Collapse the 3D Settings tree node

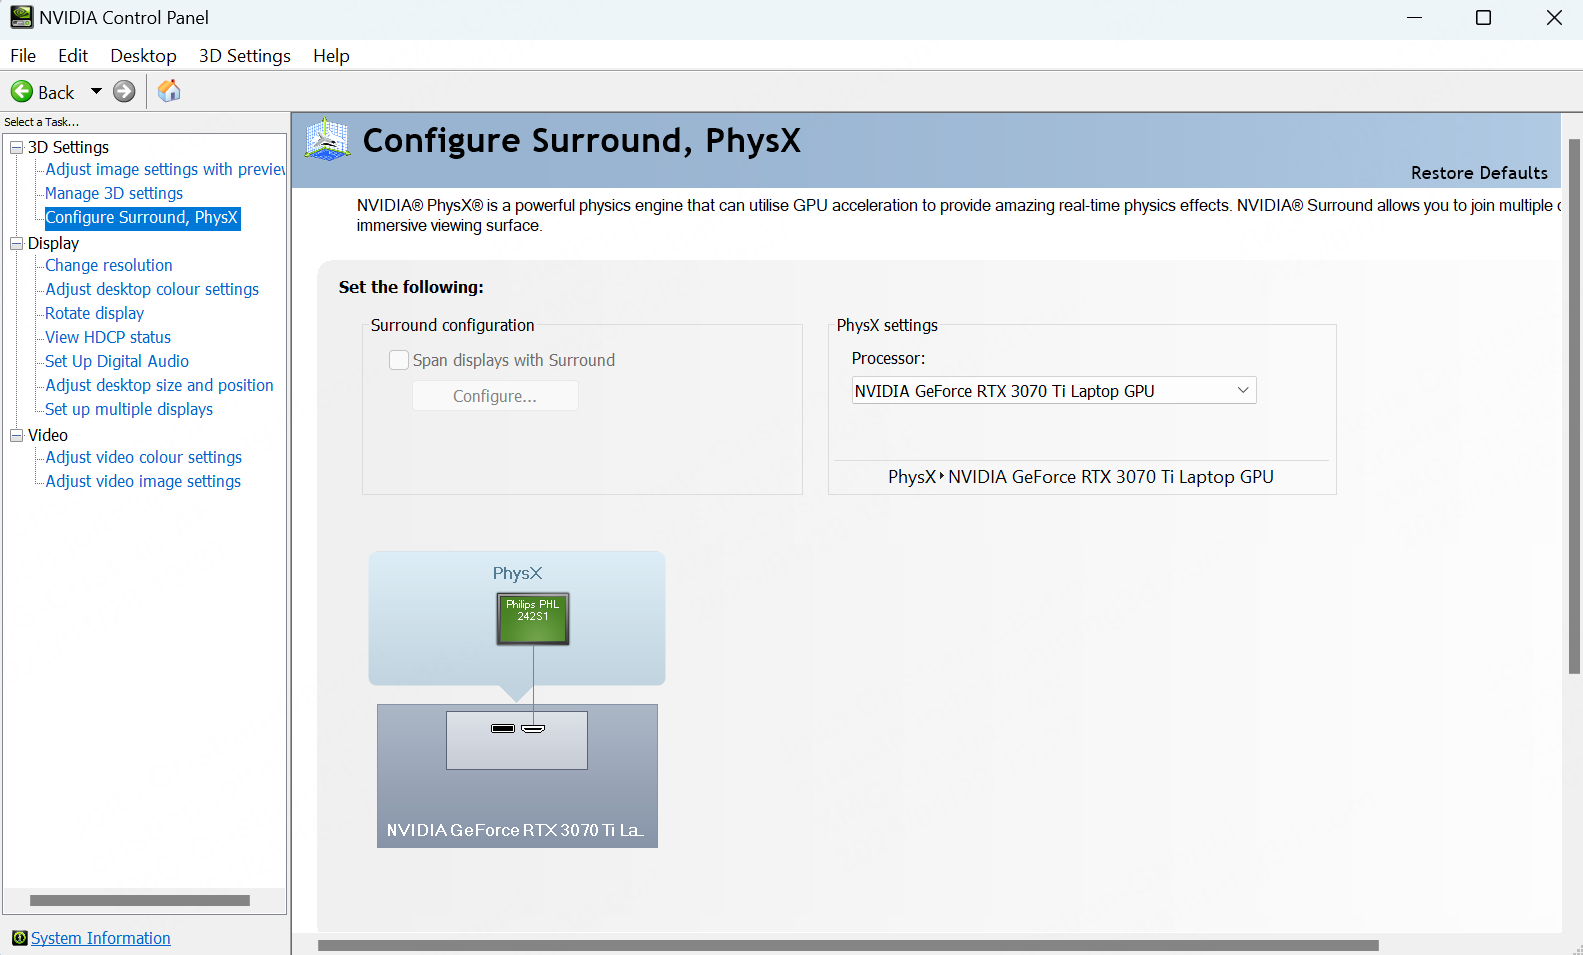[x=16, y=147]
